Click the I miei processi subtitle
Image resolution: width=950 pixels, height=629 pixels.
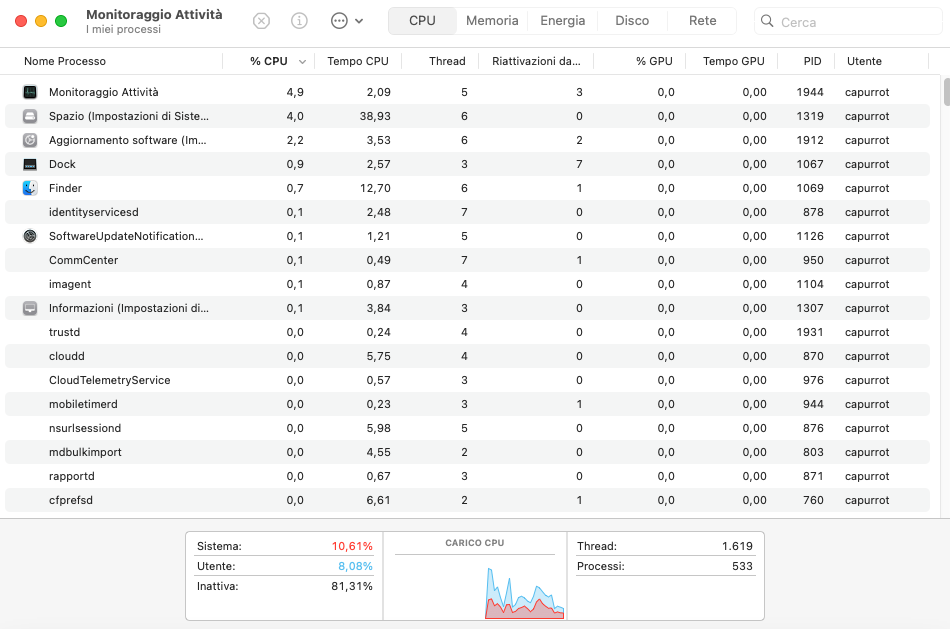(x=124, y=29)
